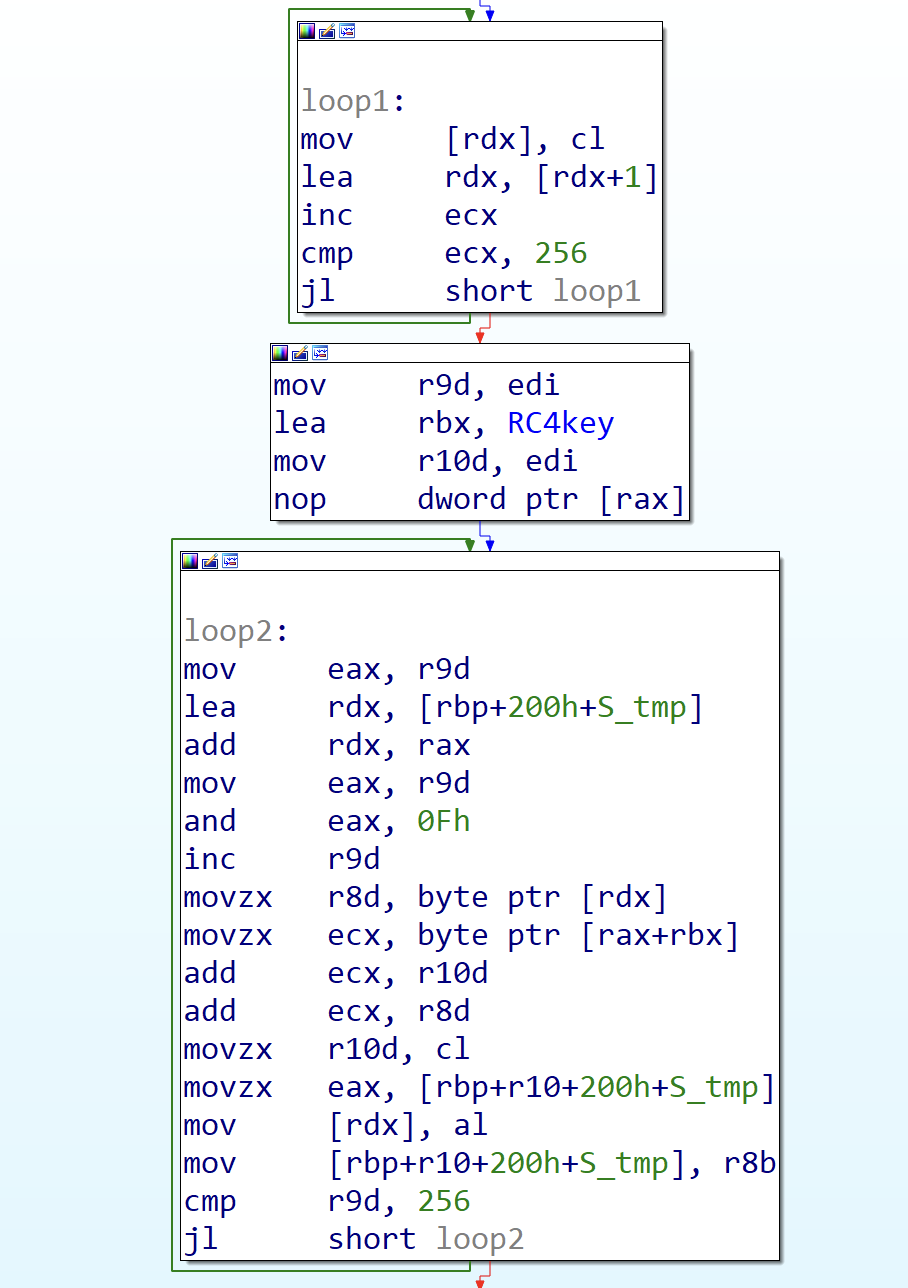Click the 'movzx ecx, byte ptr [rax+rbx]' line

point(461,935)
